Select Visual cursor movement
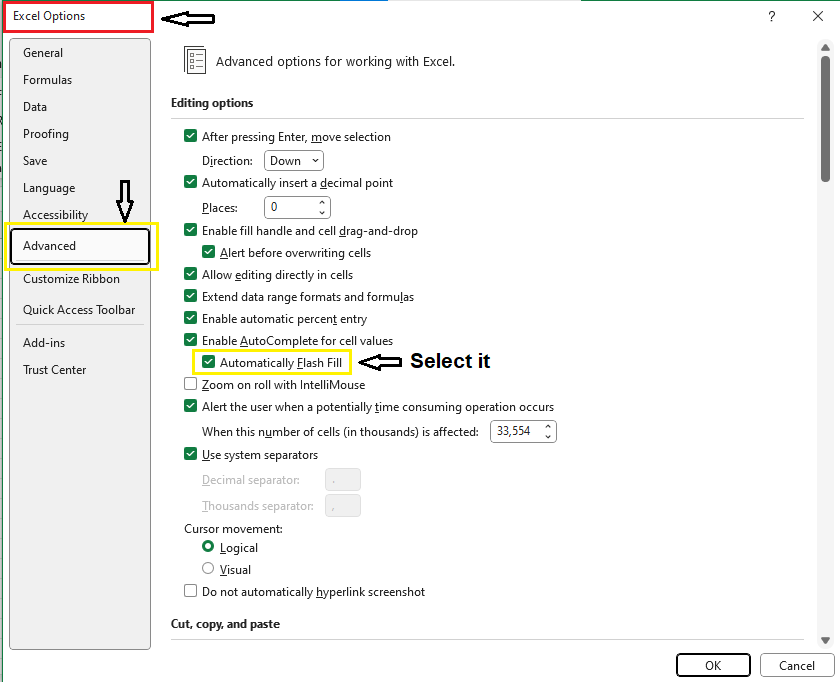840x682 pixels. [208, 568]
